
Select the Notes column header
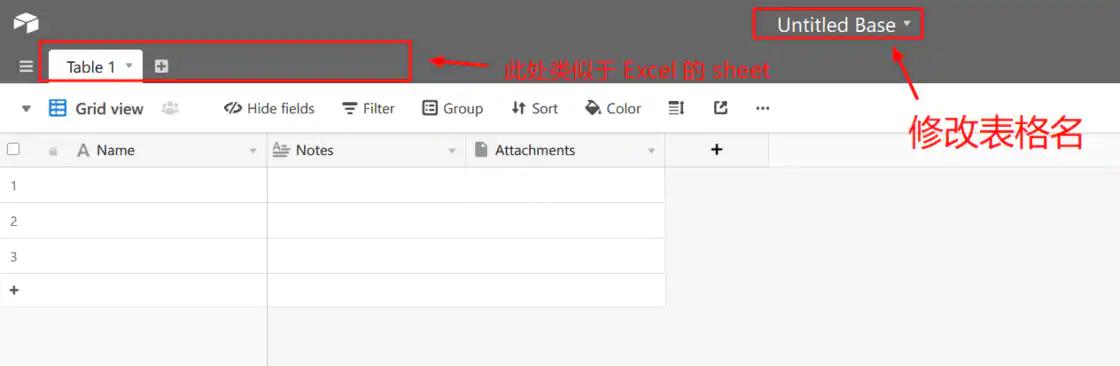tap(366, 150)
